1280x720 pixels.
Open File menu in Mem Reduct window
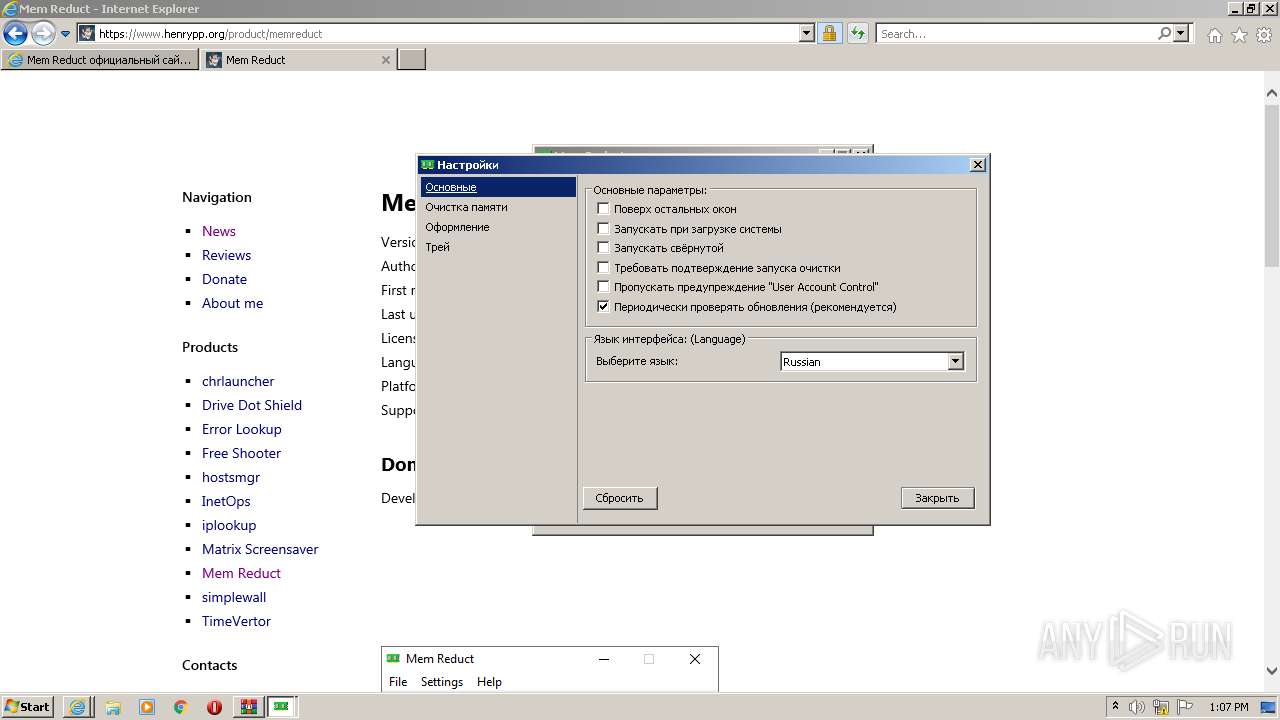pyautogui.click(x=398, y=682)
